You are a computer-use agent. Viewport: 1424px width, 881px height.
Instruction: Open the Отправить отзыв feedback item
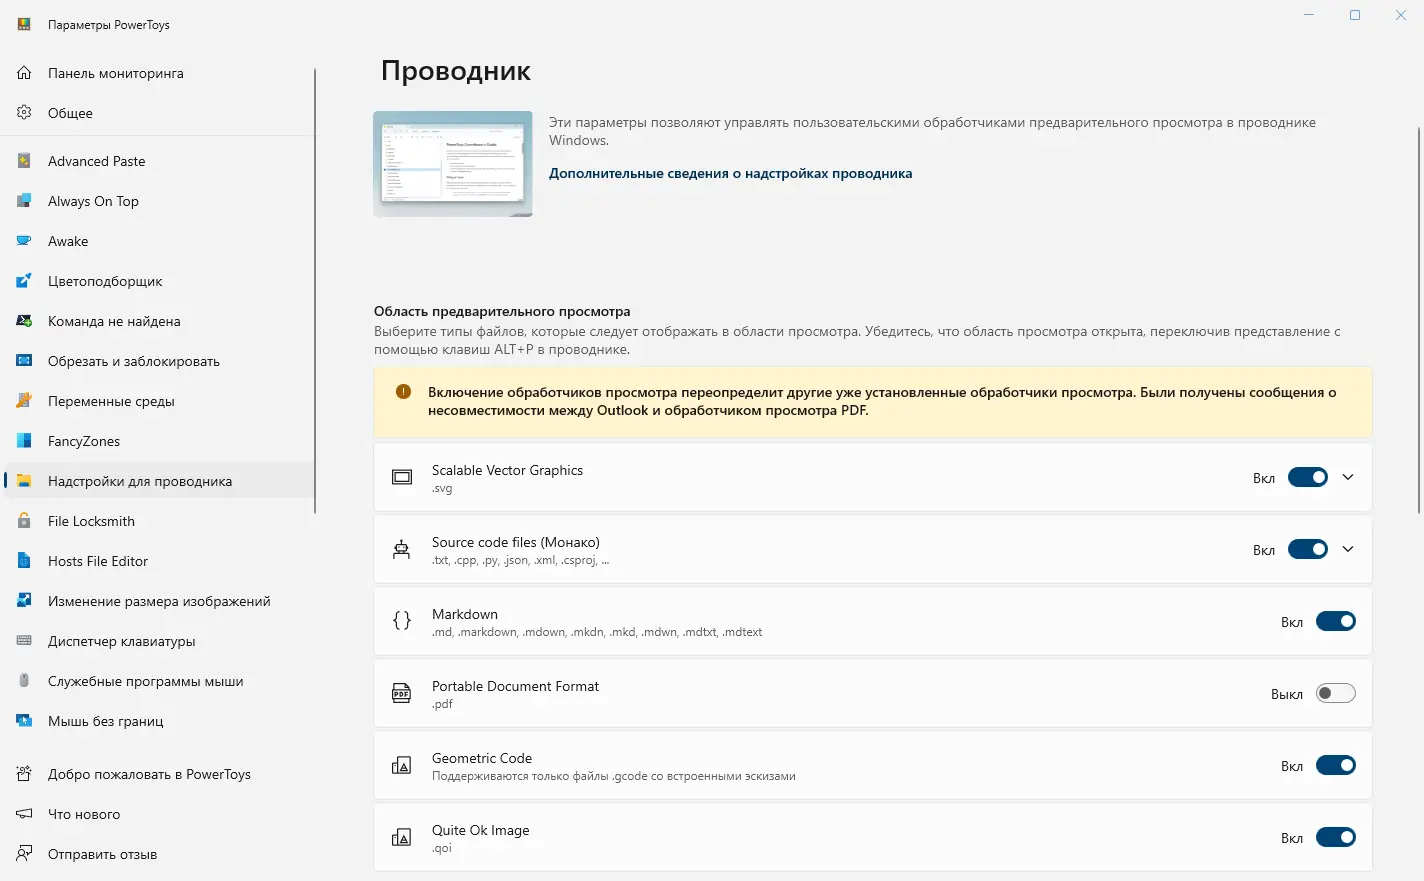pyautogui.click(x=102, y=854)
